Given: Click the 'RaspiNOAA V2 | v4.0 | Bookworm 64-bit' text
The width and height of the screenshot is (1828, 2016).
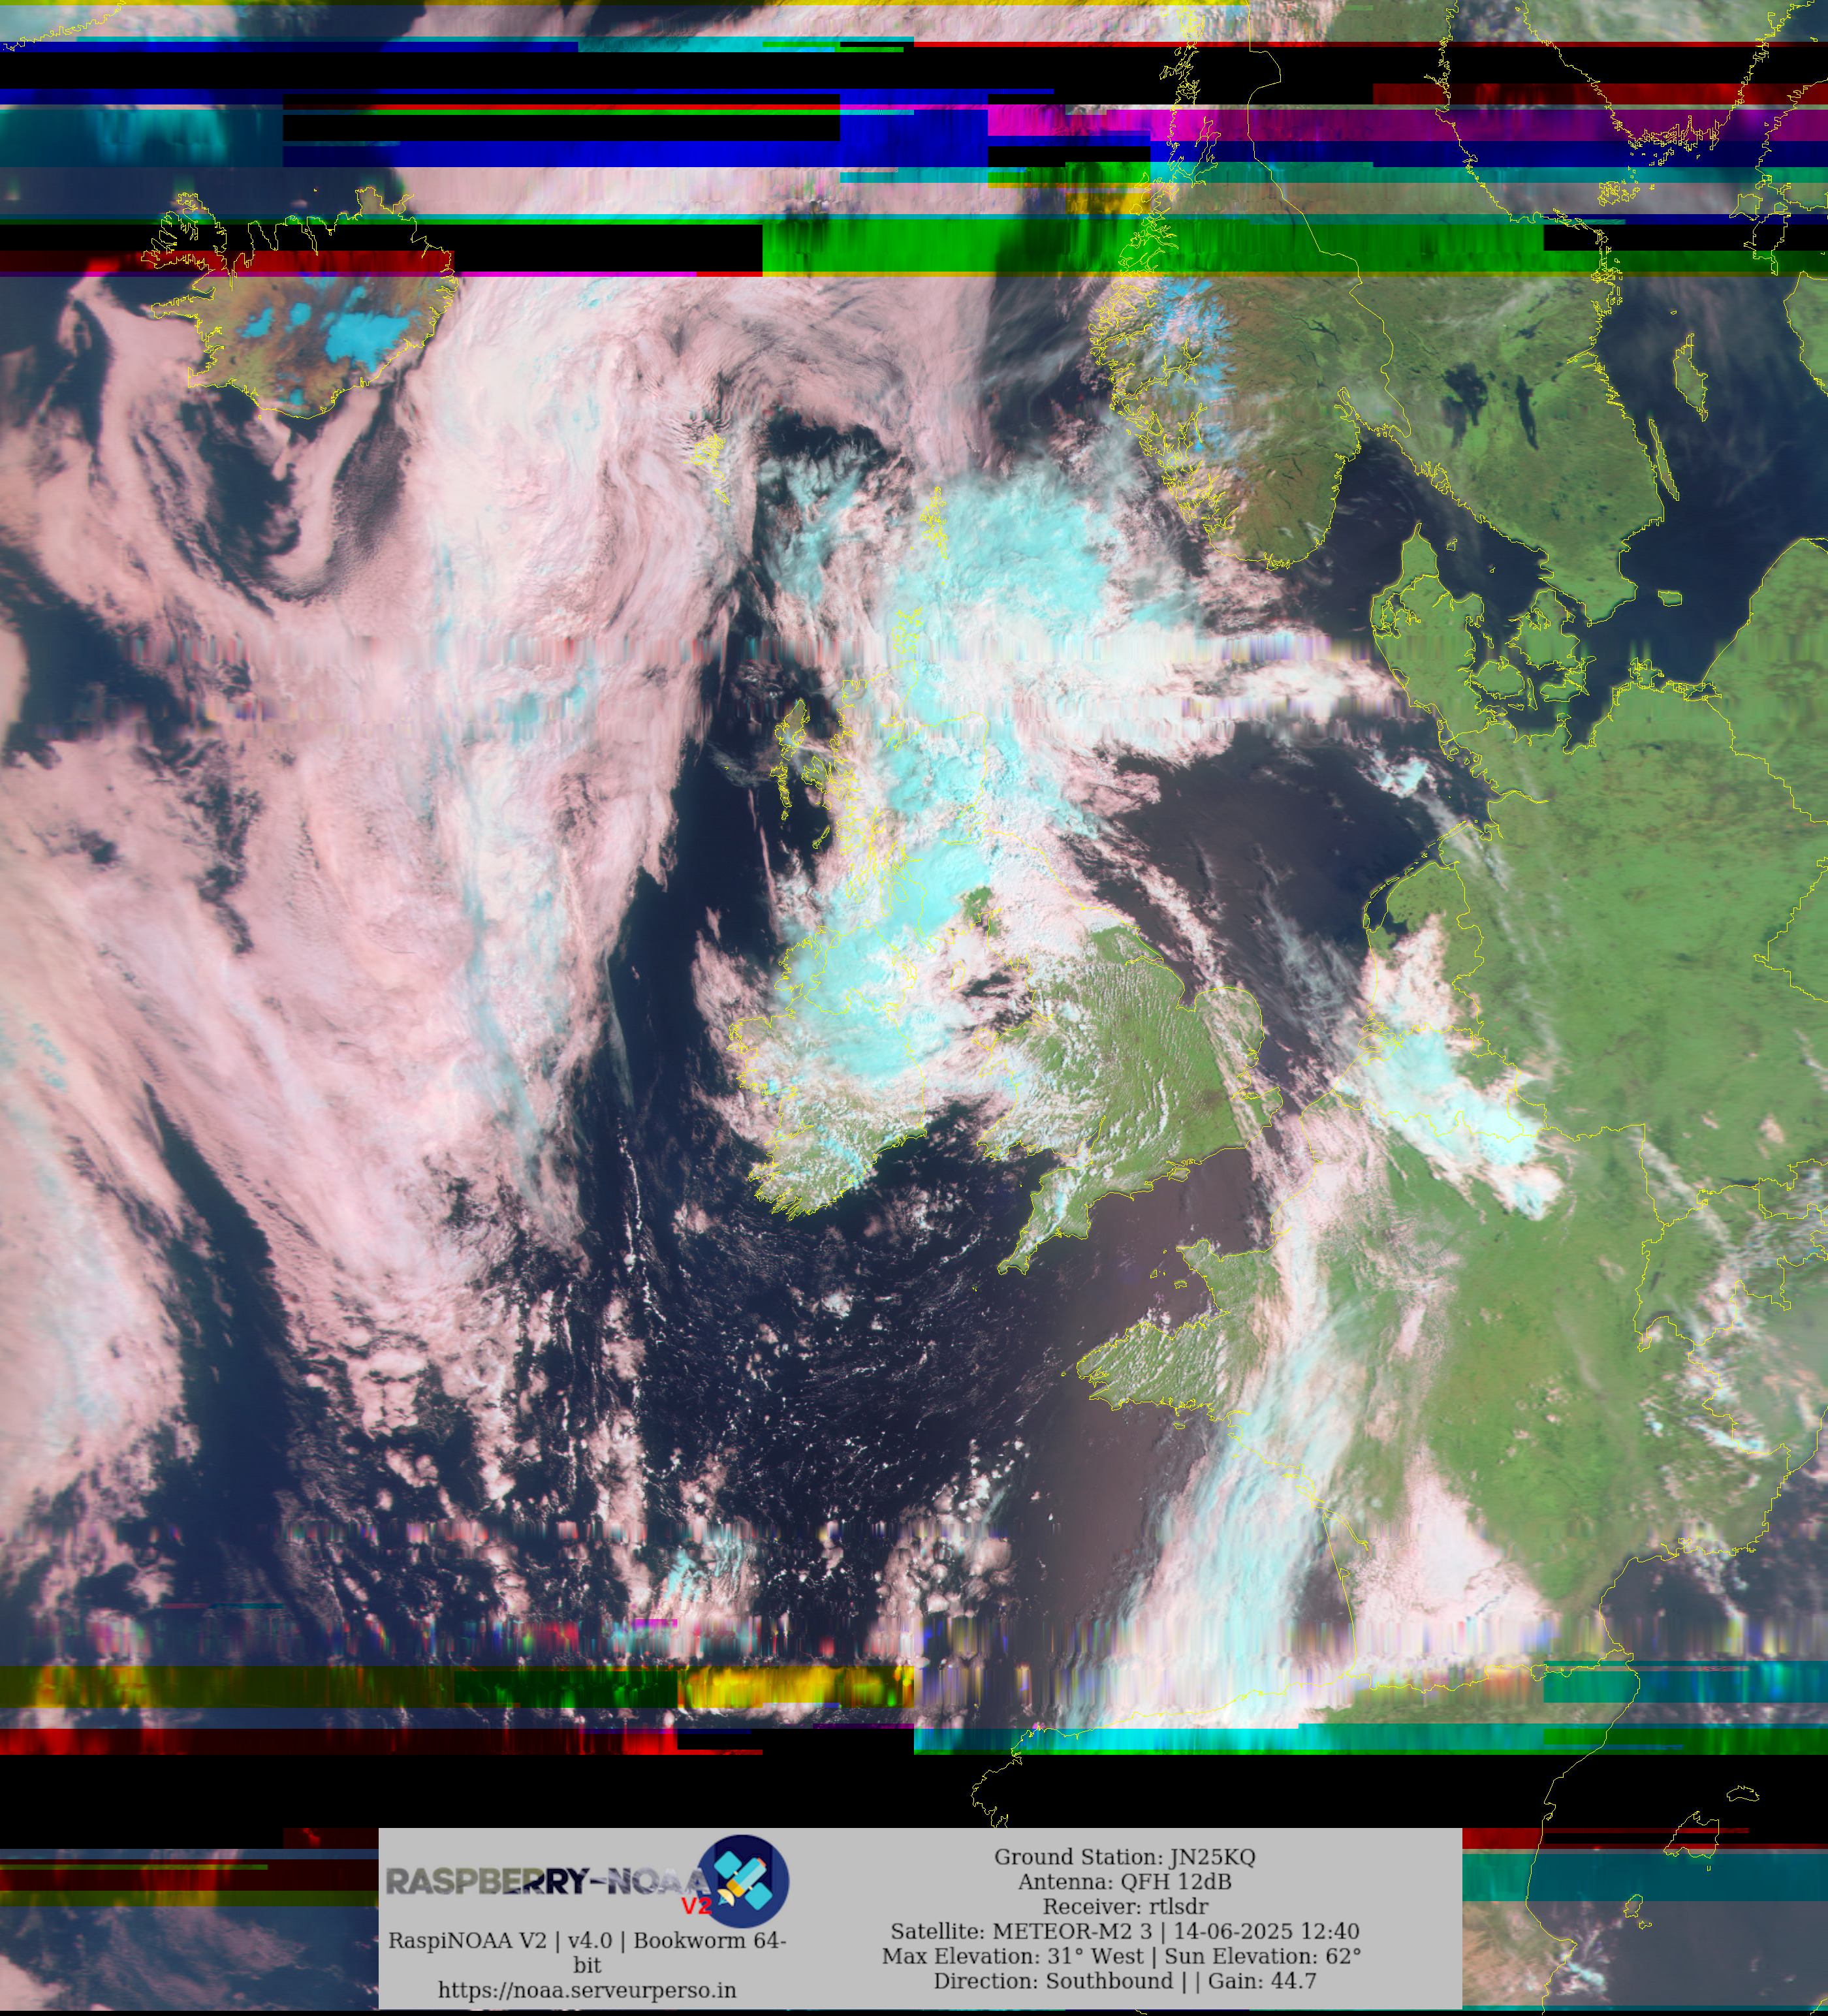Looking at the screenshot, I should [x=587, y=1953].
